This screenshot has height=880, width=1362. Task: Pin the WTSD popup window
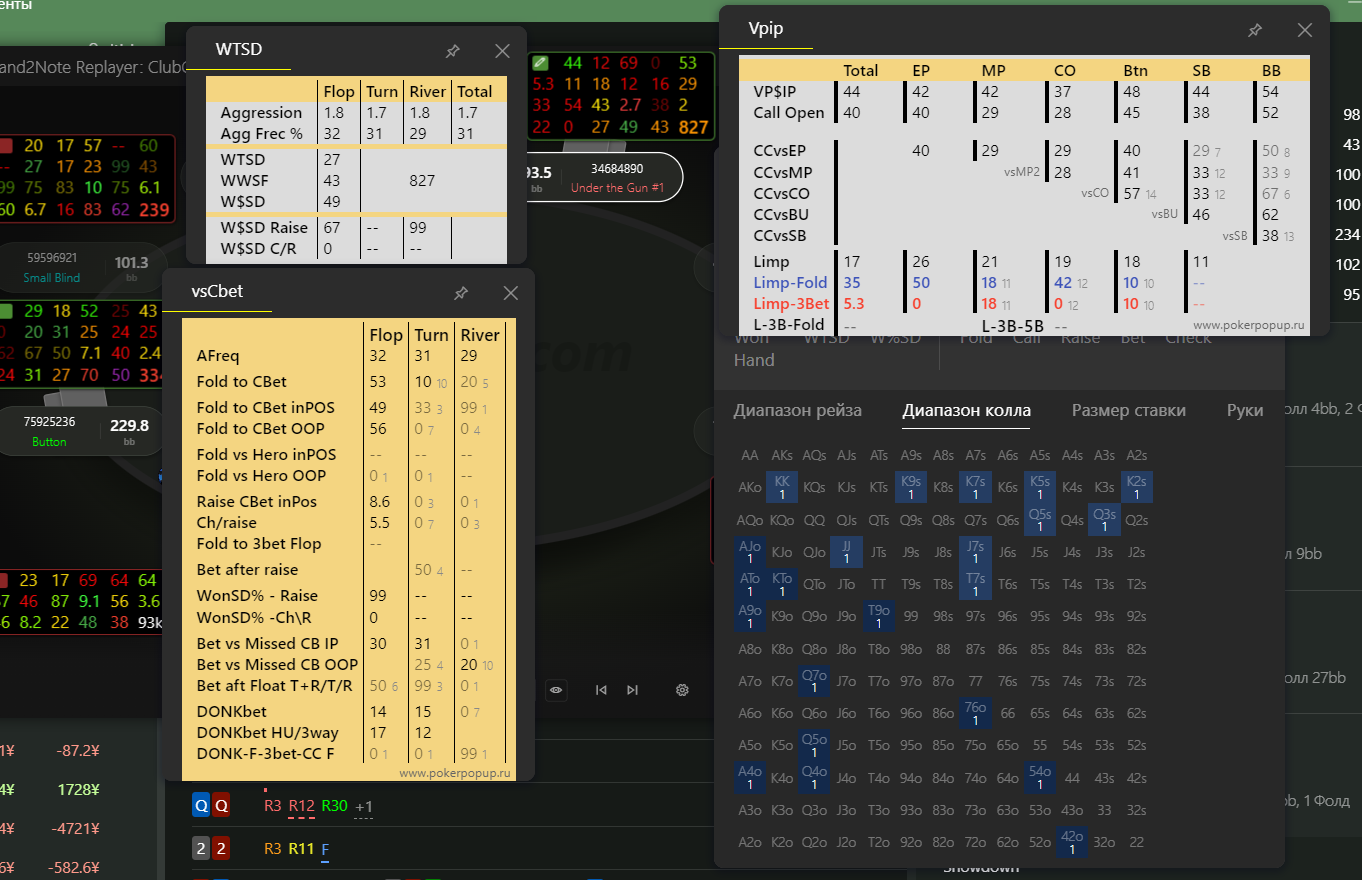pyautogui.click(x=452, y=51)
